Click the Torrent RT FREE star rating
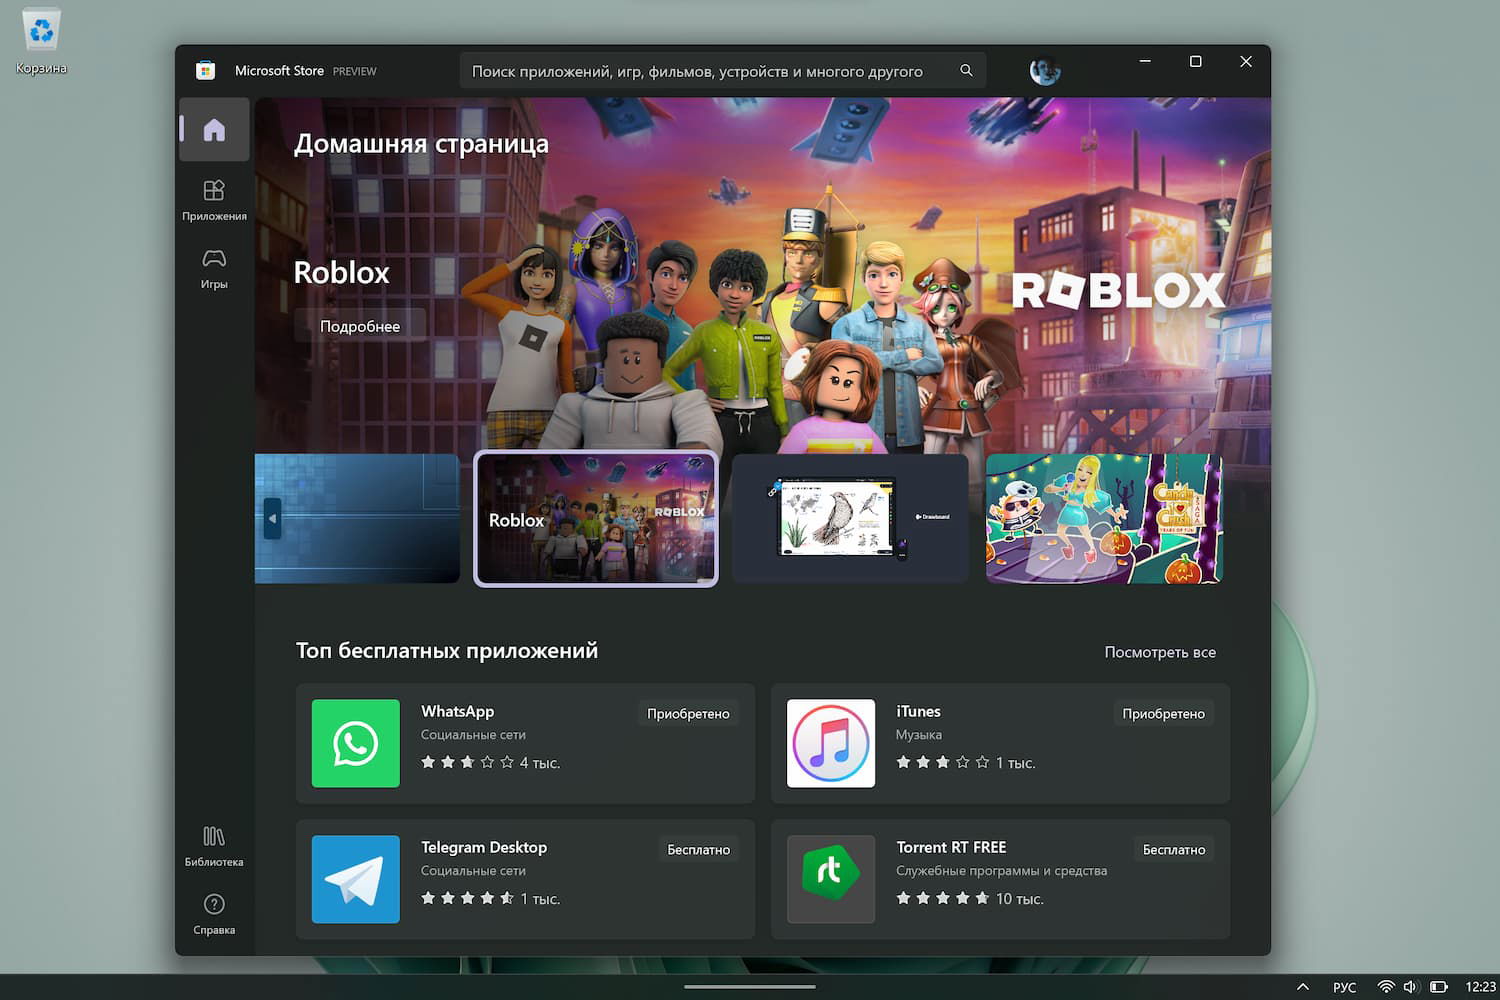1500x1000 pixels. (x=942, y=898)
